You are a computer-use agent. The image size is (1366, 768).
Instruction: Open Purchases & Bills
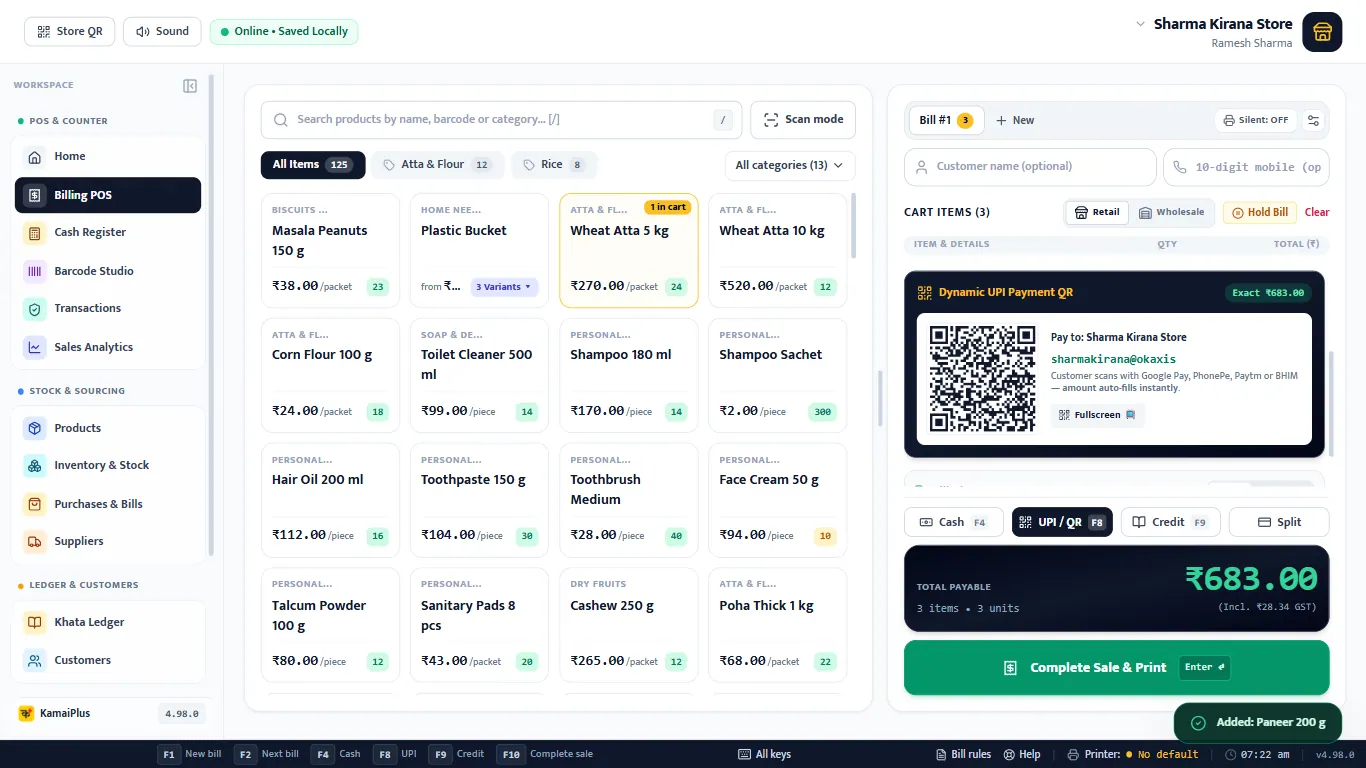108,504
